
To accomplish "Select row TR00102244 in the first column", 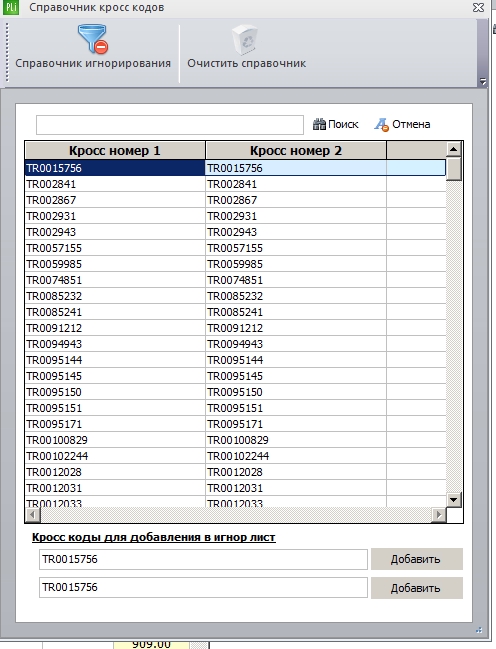I will [x=115, y=456].
